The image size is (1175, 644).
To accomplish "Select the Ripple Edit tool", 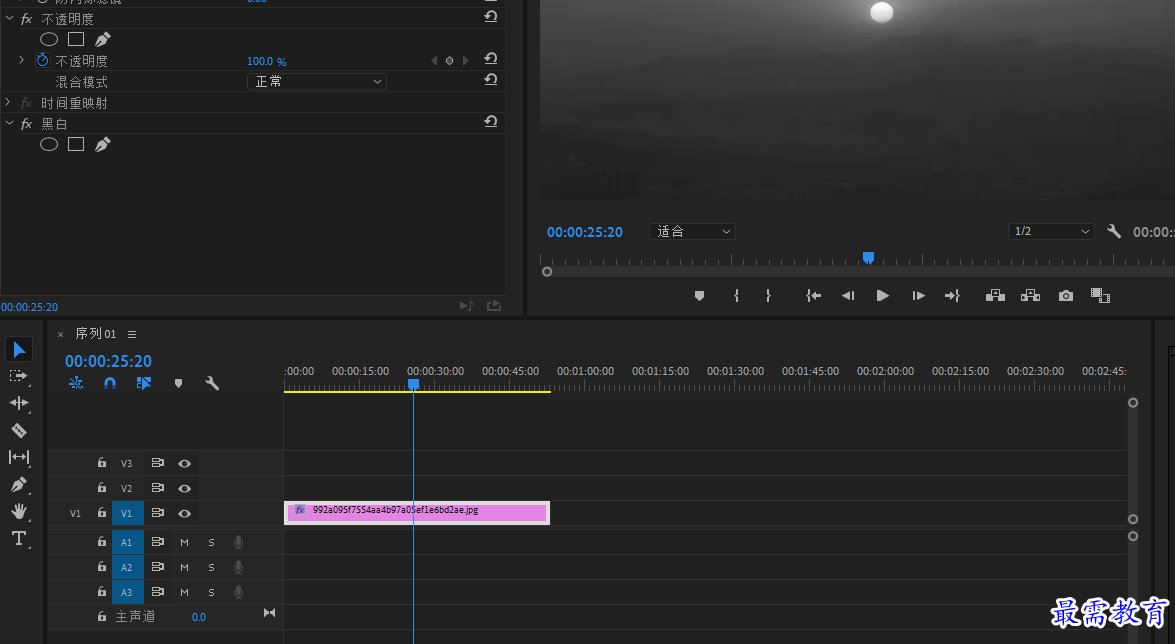I will point(19,403).
